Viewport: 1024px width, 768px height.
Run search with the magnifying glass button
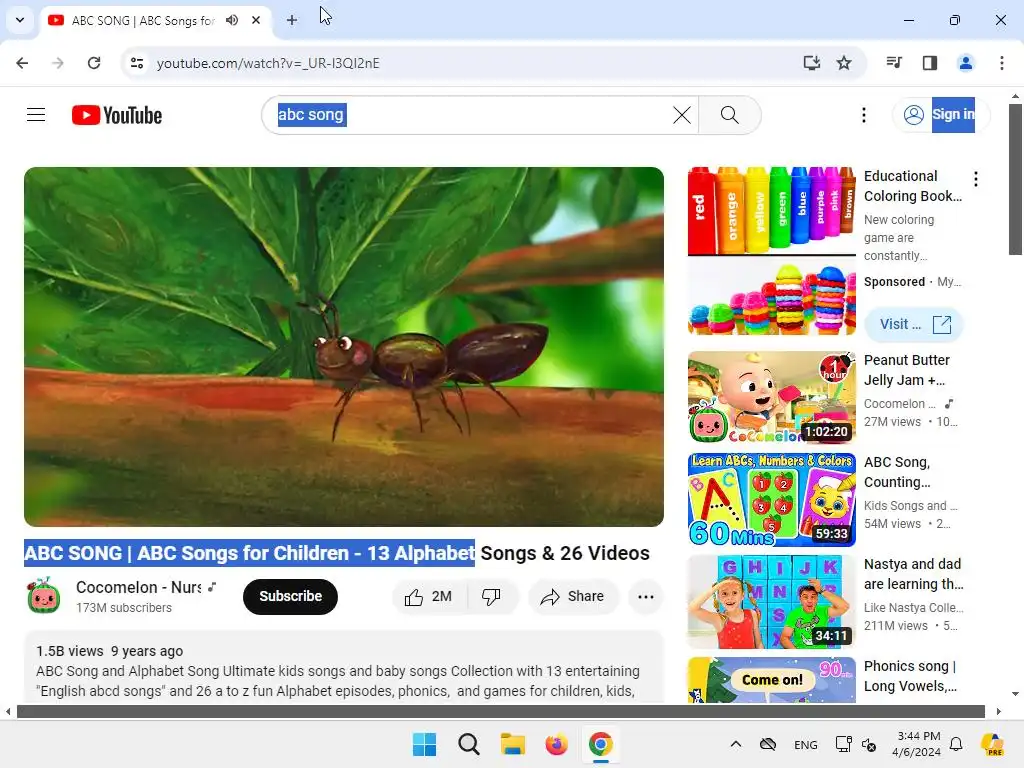point(729,115)
